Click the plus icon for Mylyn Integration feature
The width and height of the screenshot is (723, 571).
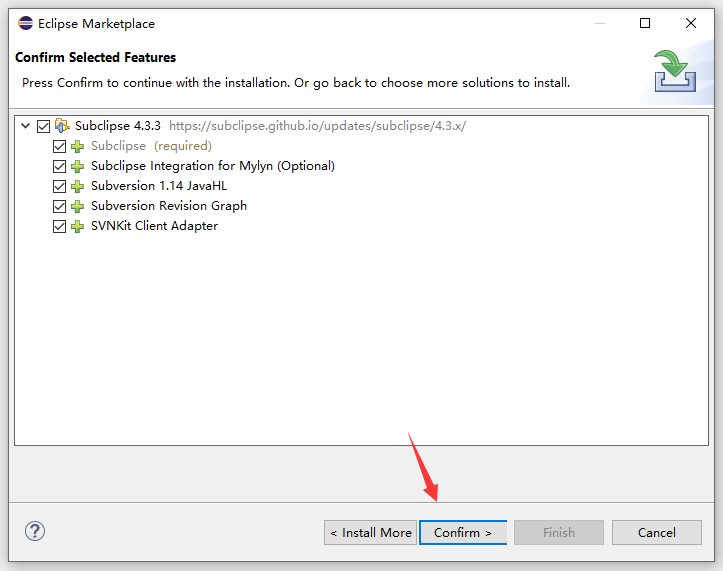tap(78, 166)
